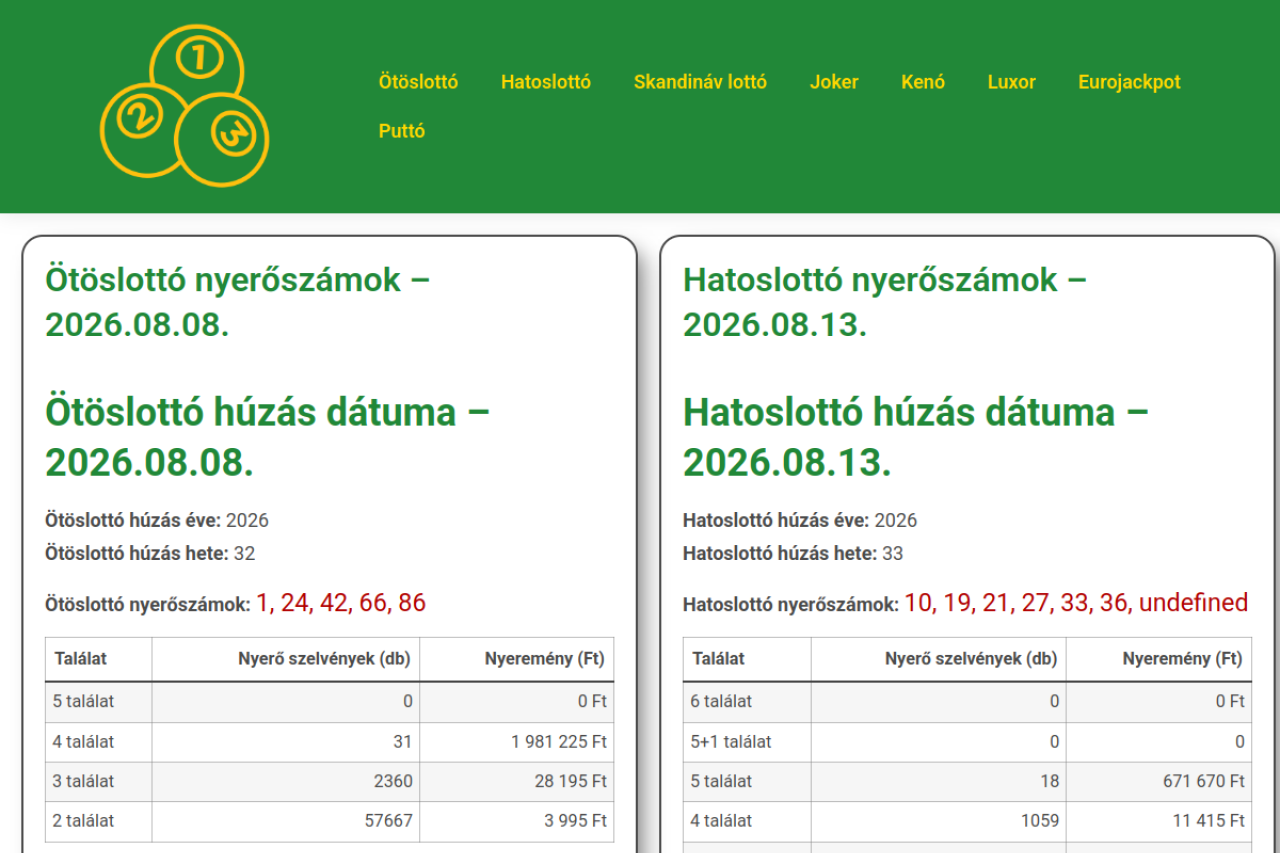1280x853 pixels.
Task: Click the 5 találat cell in Ötöslottó table
Action: [x=99, y=702]
